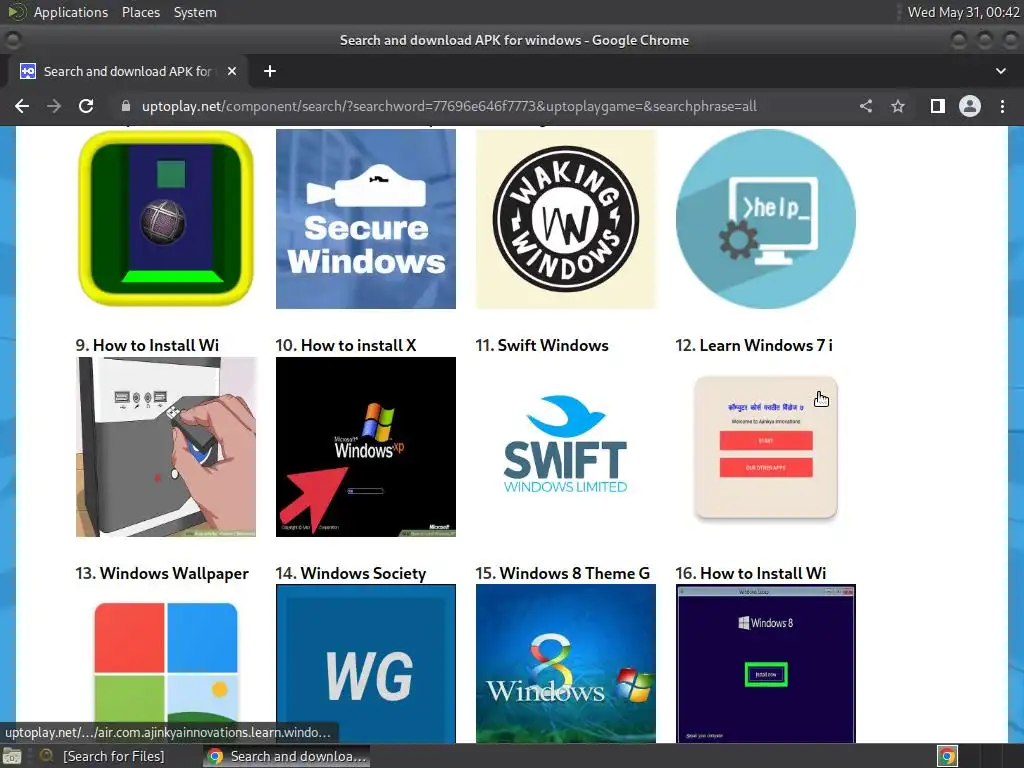Click the site security lock icon
1024x768 pixels.
(126, 106)
